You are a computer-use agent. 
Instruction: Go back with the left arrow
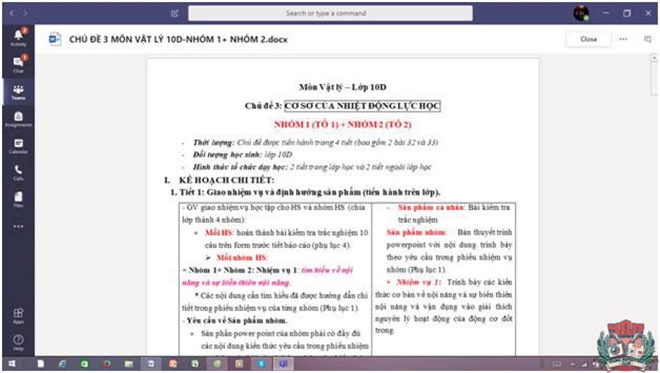pos(12,13)
